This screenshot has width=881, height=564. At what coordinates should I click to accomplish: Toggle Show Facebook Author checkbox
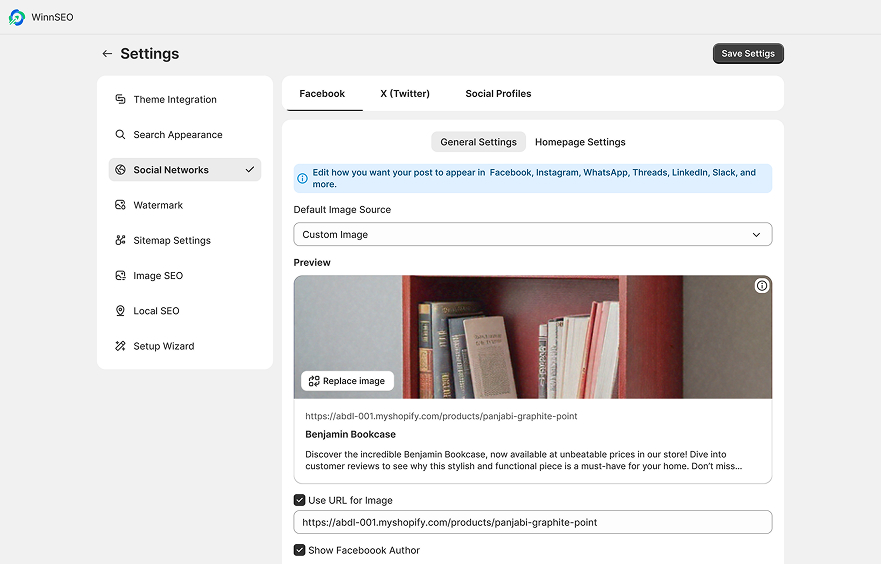tap(299, 550)
